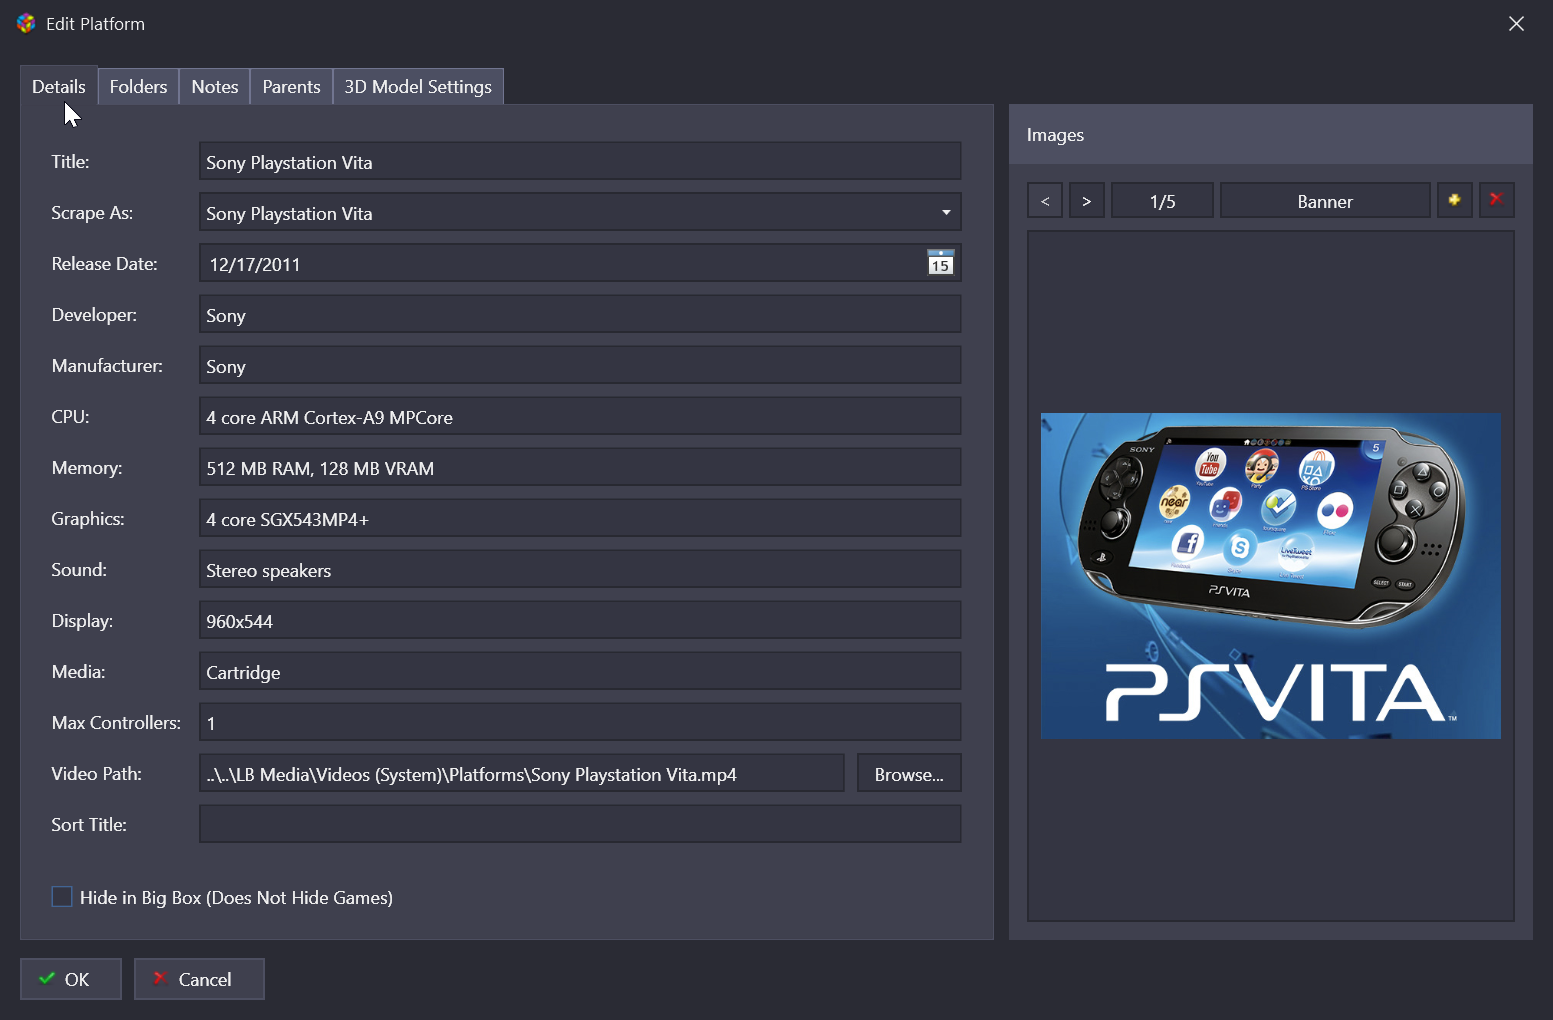Screen dimensions: 1553x1020
Task: Select the PS Vita banner image preview
Action: 1270,576
